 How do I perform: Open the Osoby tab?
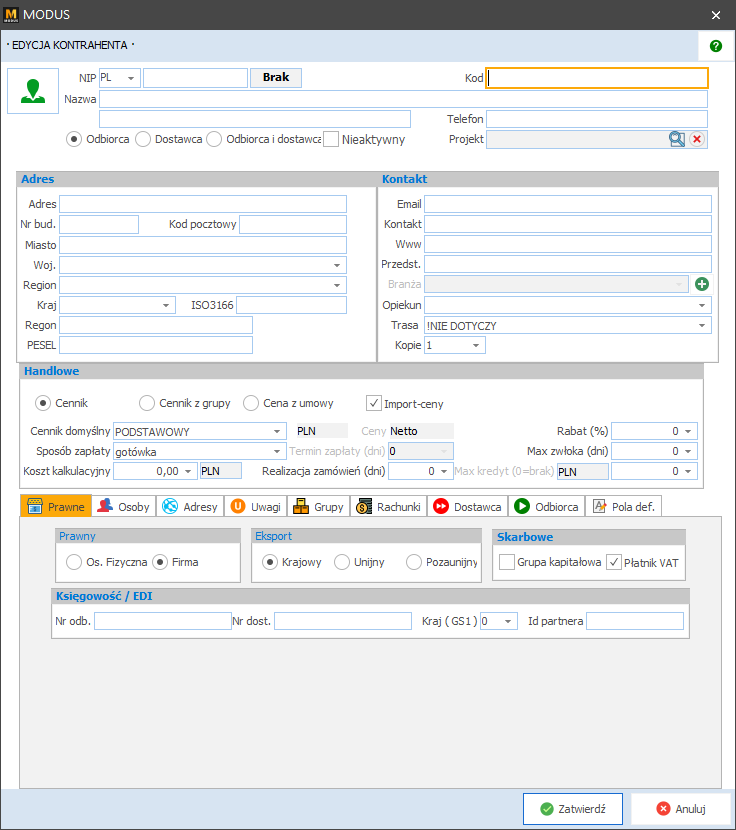tap(124, 507)
